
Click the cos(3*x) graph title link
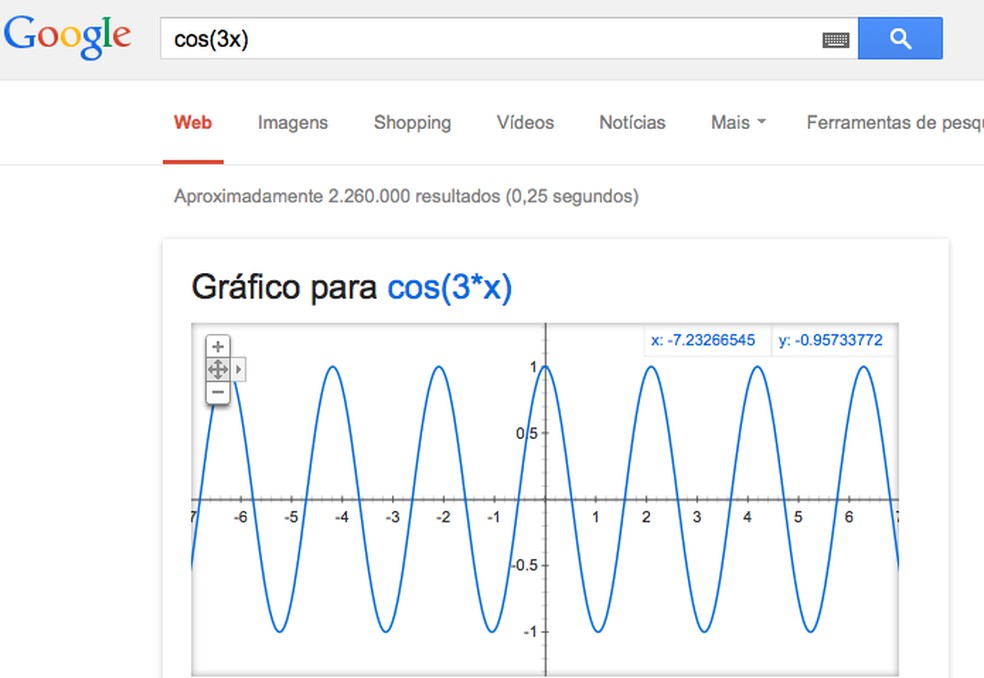(449, 288)
